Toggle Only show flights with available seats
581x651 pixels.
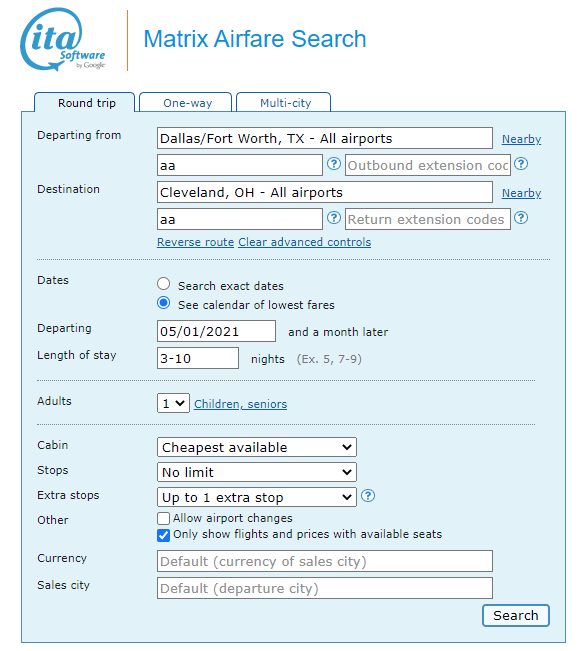tap(163, 535)
